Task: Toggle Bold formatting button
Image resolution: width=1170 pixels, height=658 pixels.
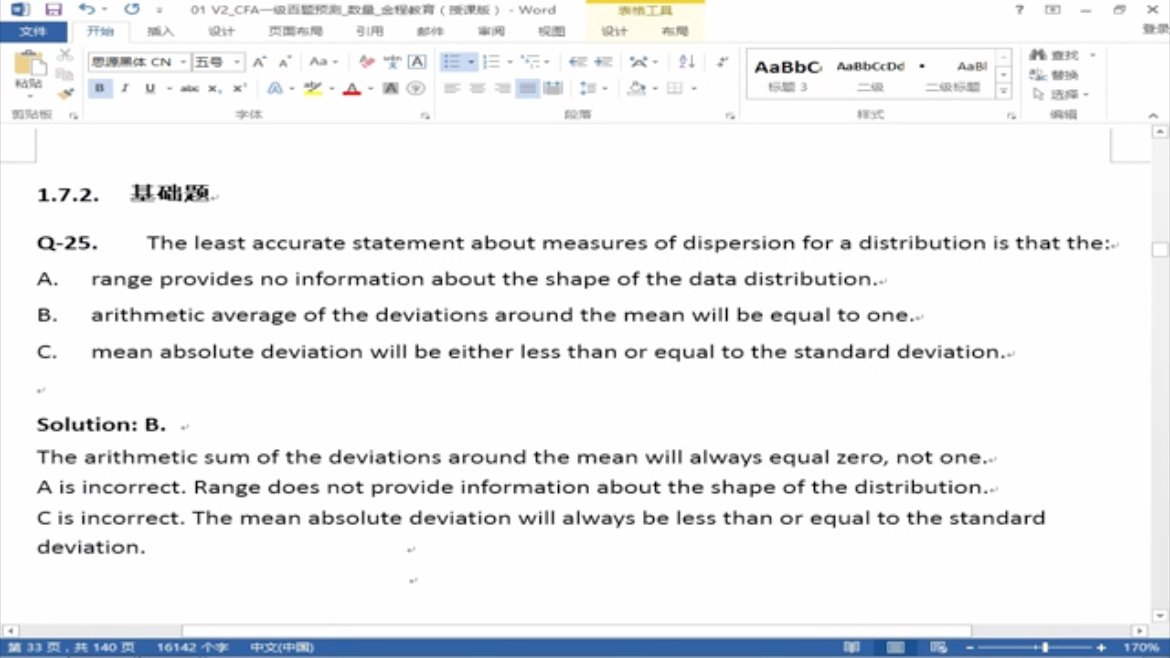Action: pyautogui.click(x=99, y=89)
